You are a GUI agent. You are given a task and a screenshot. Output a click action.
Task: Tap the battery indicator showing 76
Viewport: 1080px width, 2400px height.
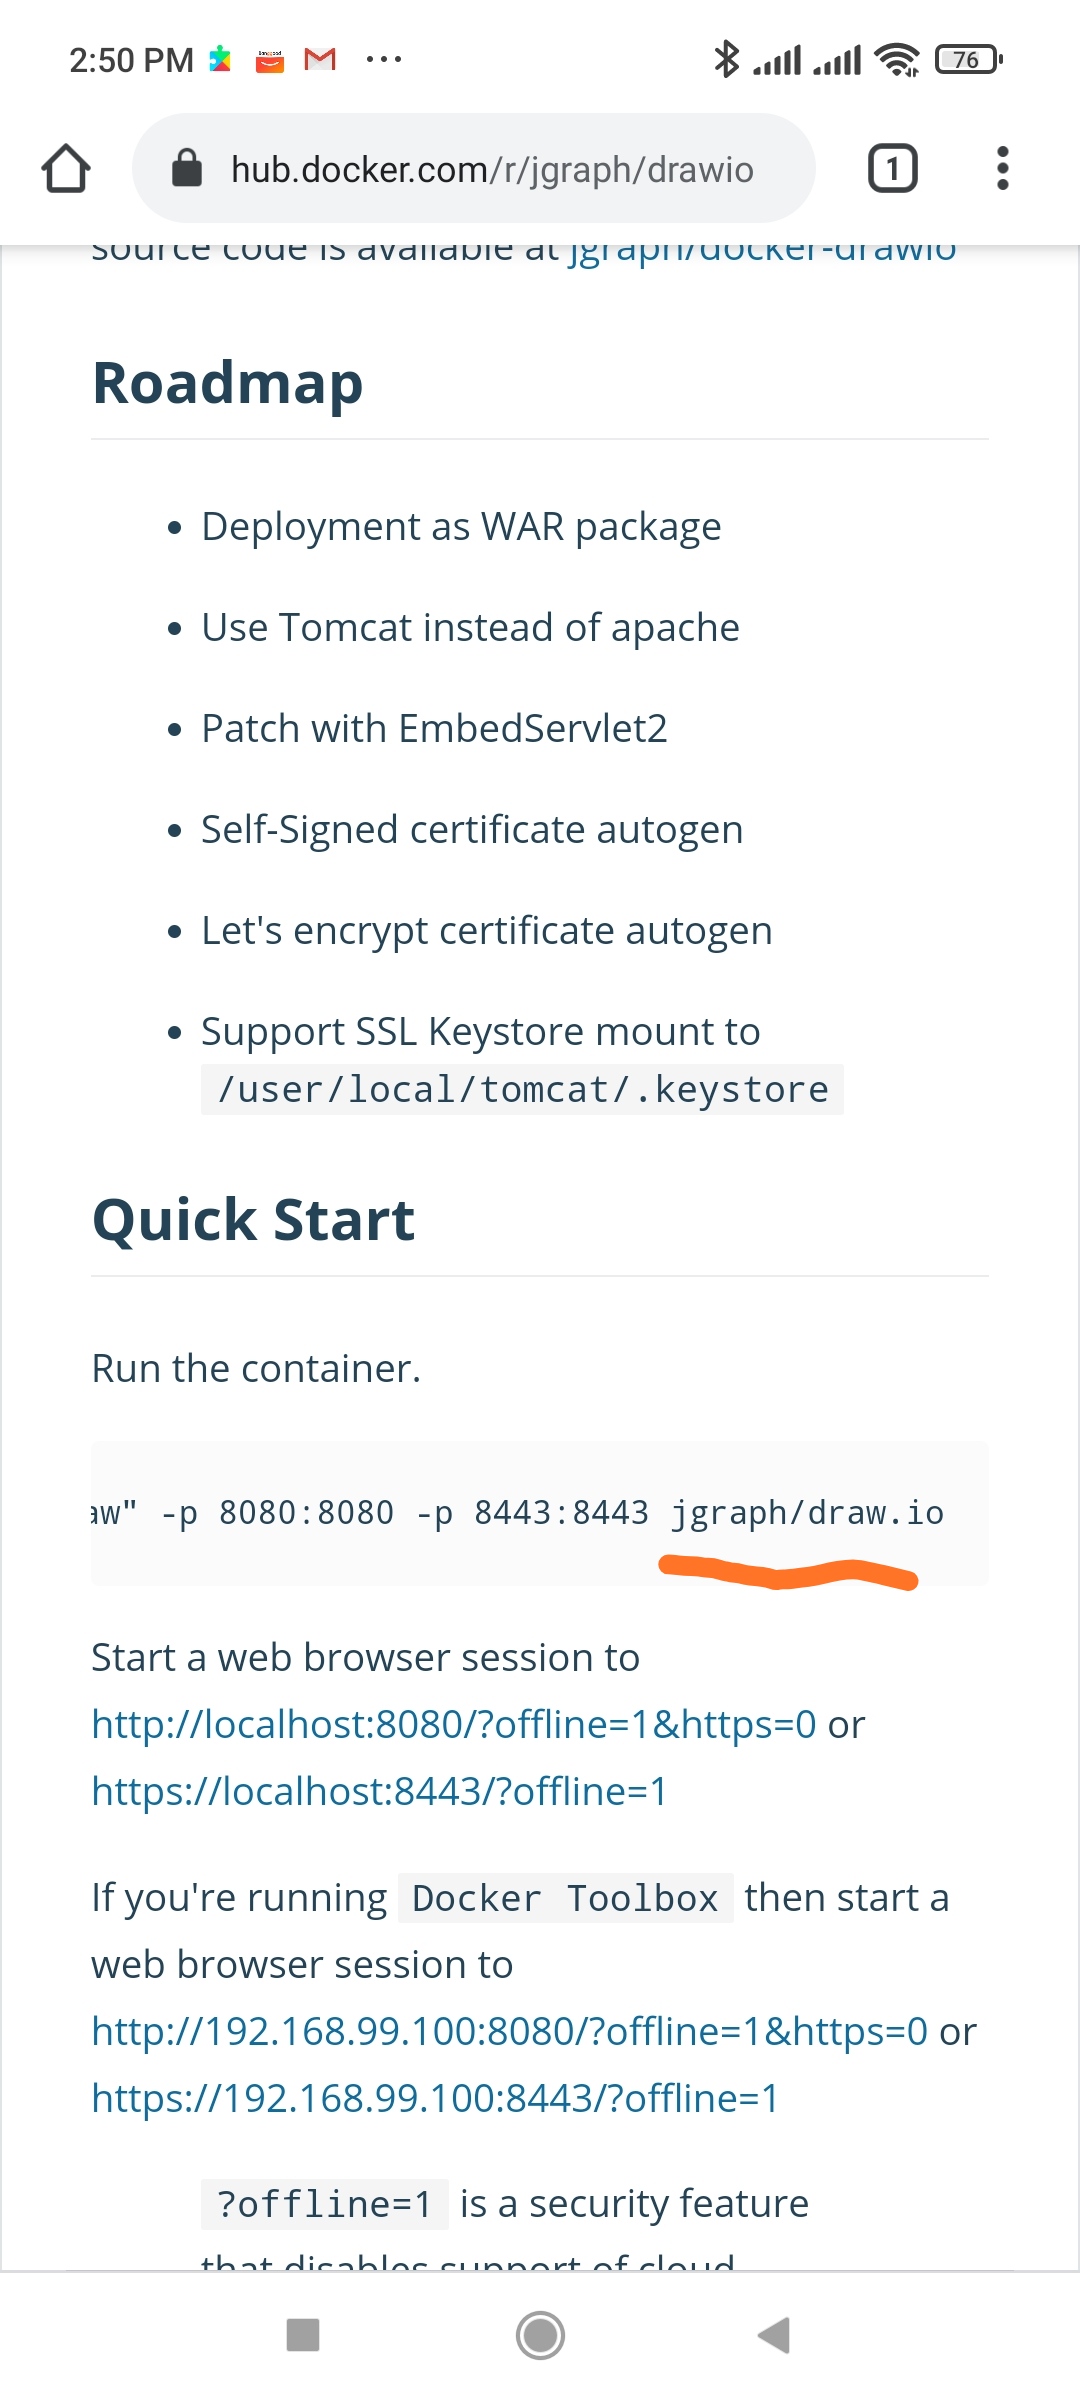click(963, 59)
